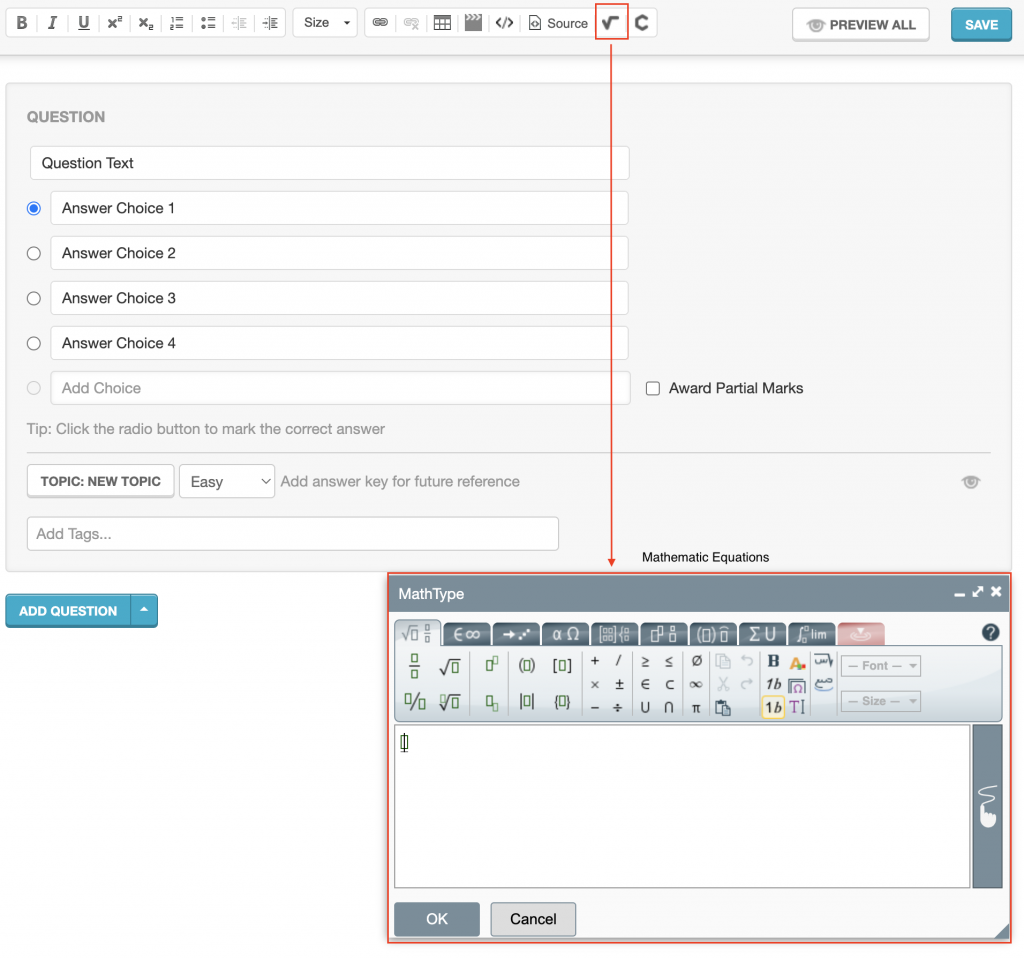The width and height of the screenshot is (1024, 958).
Task: Click the insert link icon
Action: coord(380,23)
